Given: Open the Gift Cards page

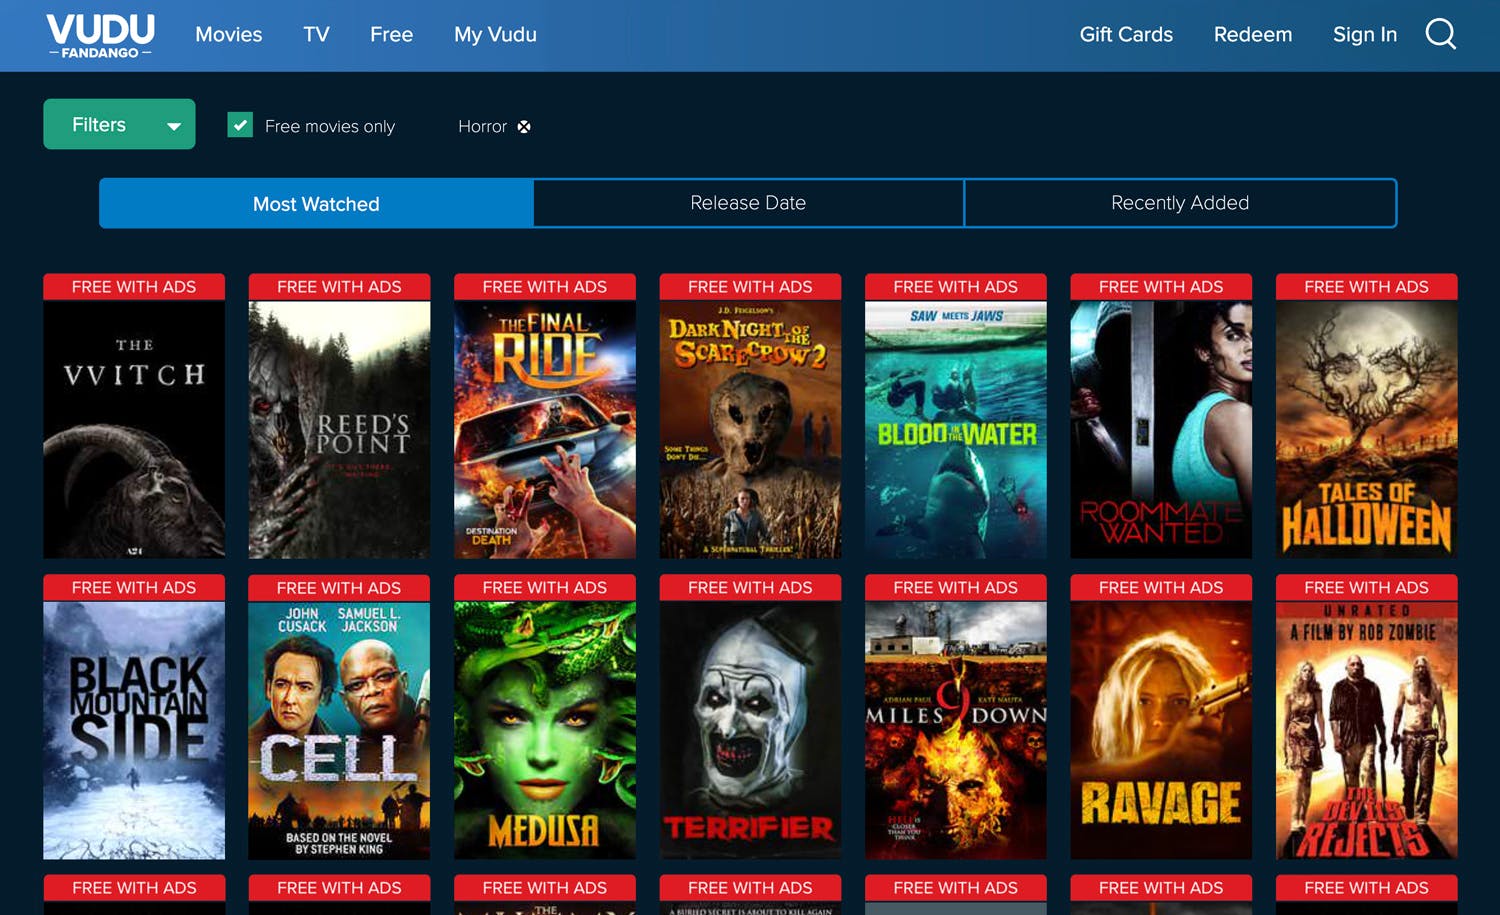Looking at the screenshot, I should pos(1126,35).
